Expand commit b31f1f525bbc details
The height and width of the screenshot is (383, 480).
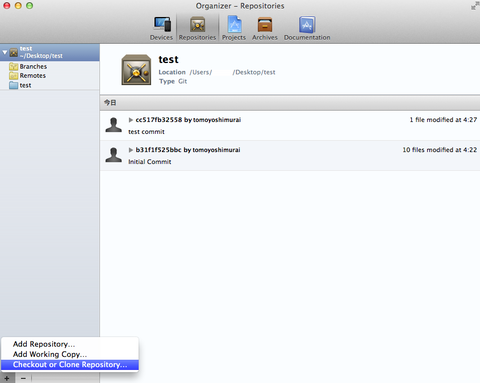[x=131, y=150]
